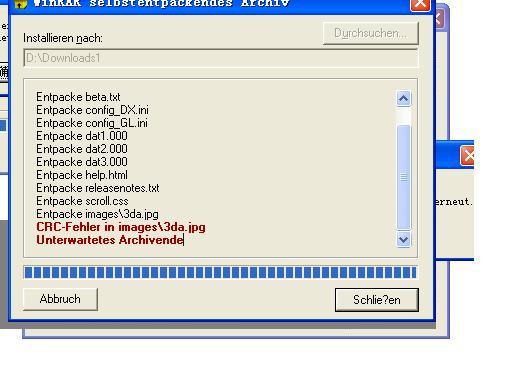
Task: Click the log scrollbar thumb
Action: pos(403,177)
